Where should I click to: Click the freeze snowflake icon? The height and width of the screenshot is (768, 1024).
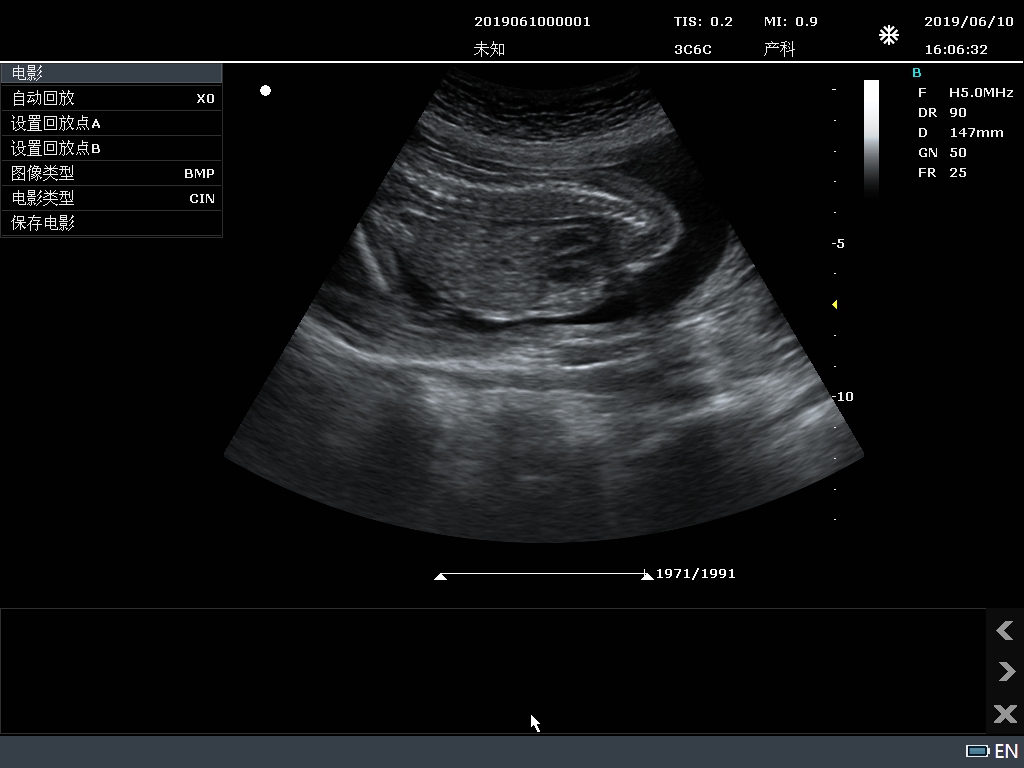pos(889,35)
